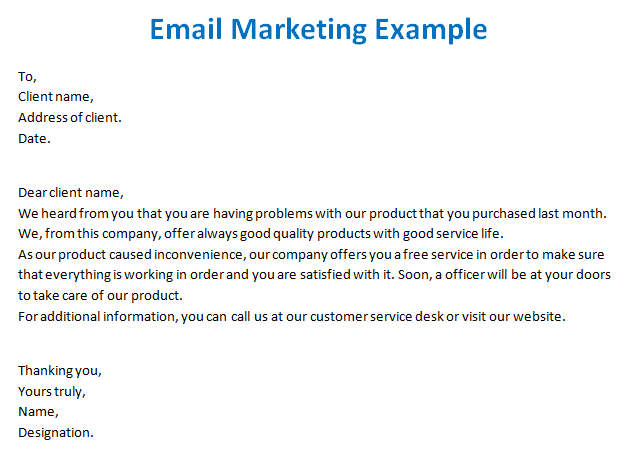Image resolution: width=623 pixels, height=453 pixels.
Task: Click the "Dear client name," salutation
Action: click(70, 192)
